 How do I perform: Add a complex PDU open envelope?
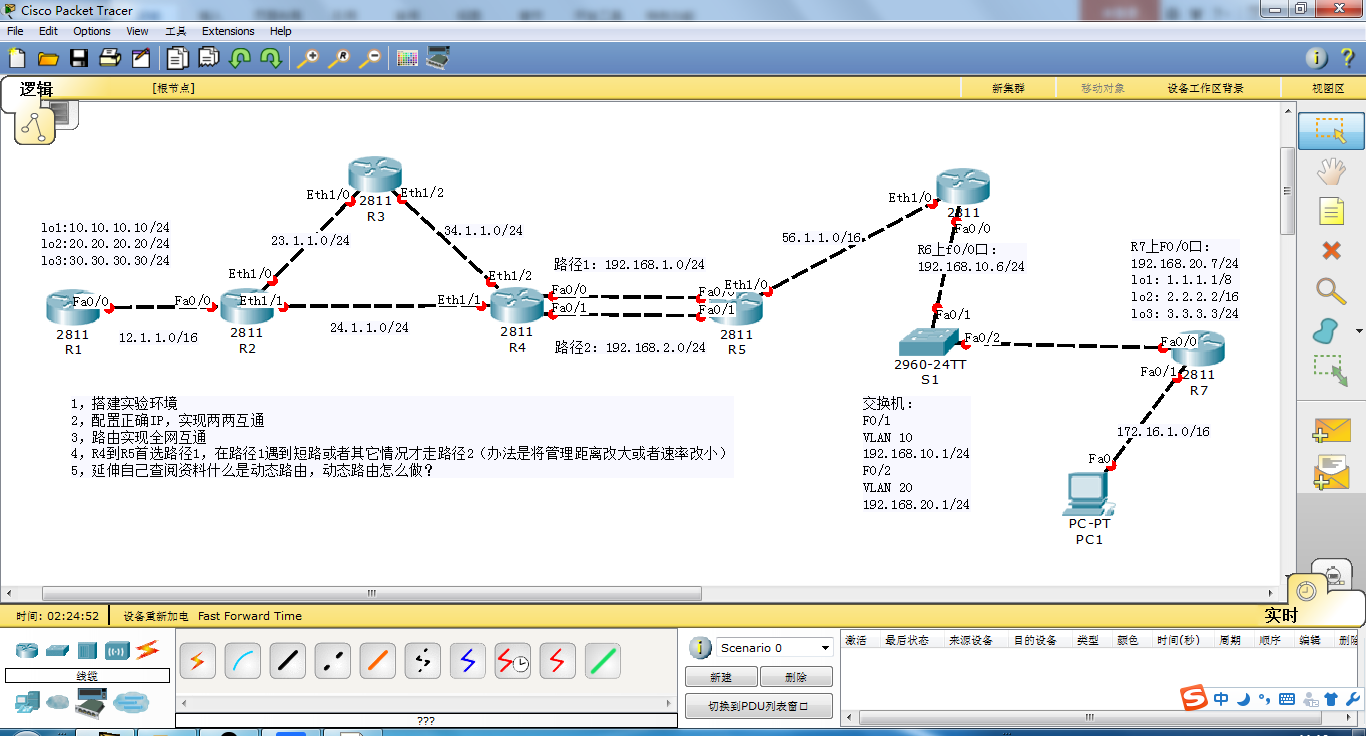(1331, 472)
